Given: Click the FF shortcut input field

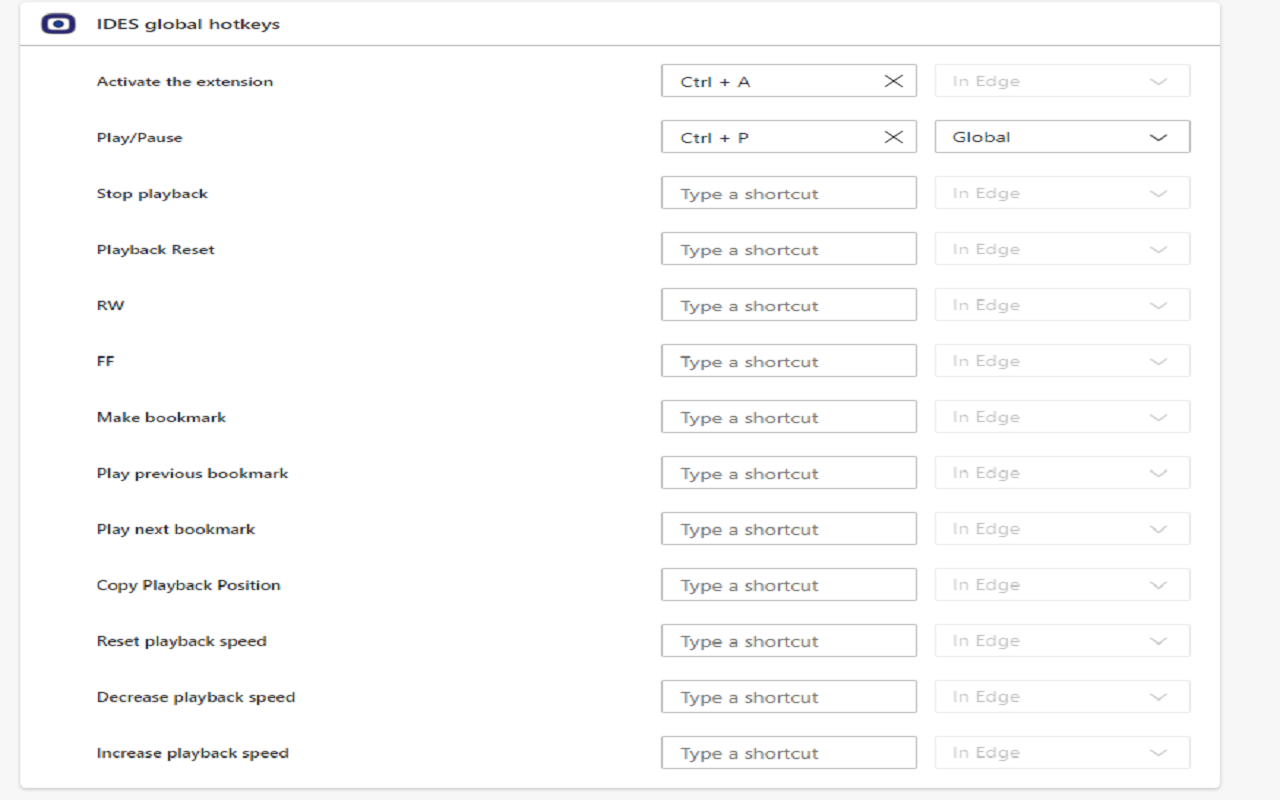Looking at the screenshot, I should tap(789, 360).
